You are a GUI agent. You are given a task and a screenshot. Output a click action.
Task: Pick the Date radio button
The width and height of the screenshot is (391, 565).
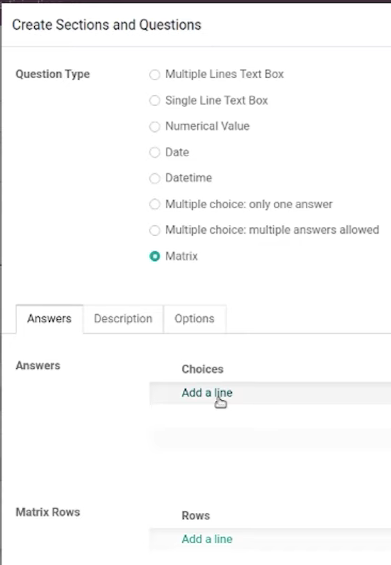click(x=155, y=152)
